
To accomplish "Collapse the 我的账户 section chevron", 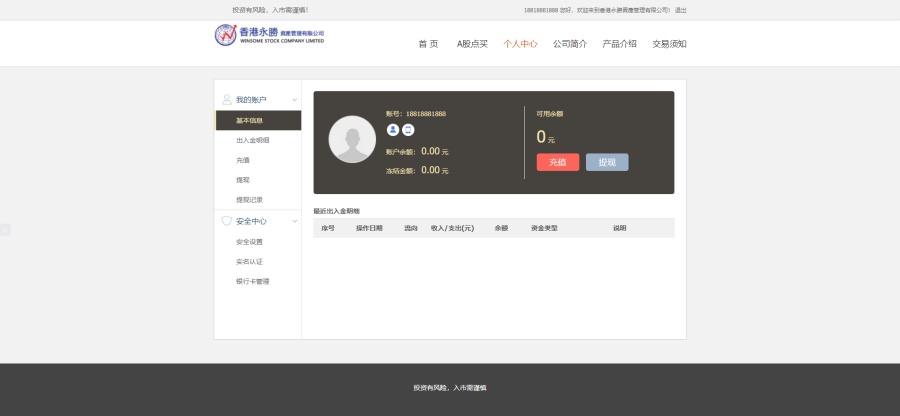I will coord(295,100).
